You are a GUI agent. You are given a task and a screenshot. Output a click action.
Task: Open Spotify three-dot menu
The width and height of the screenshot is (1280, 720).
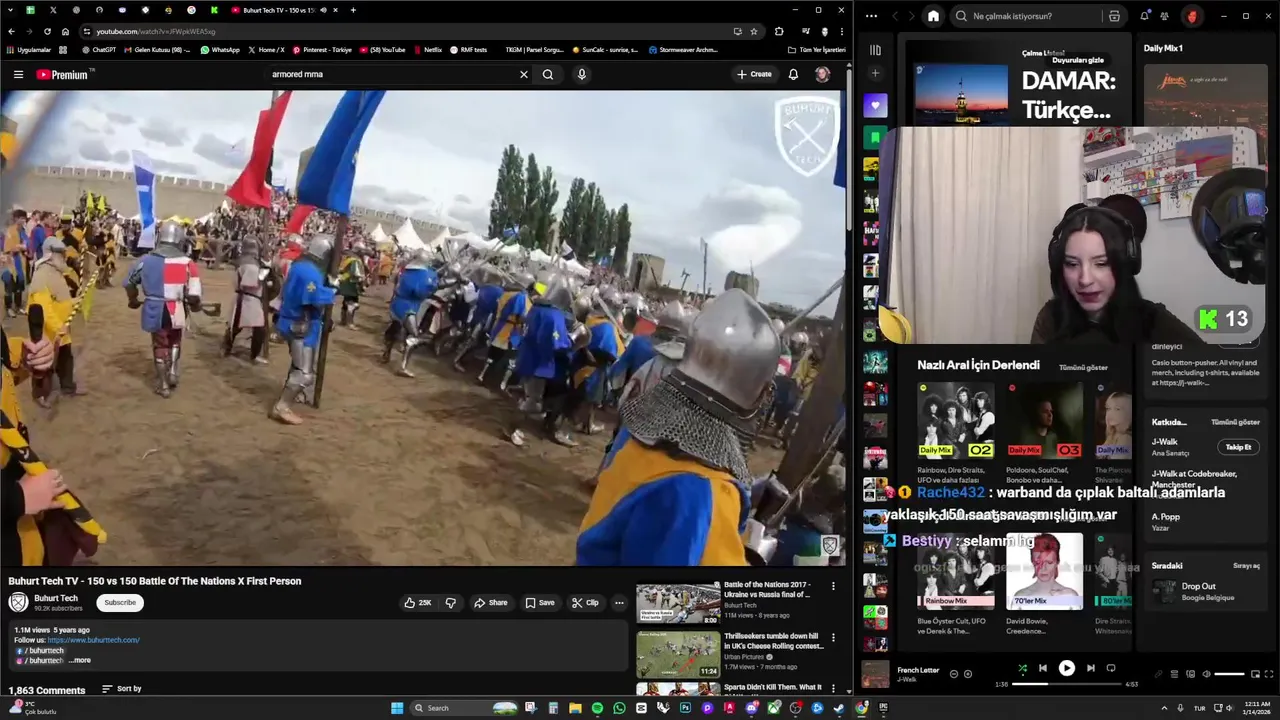871,16
